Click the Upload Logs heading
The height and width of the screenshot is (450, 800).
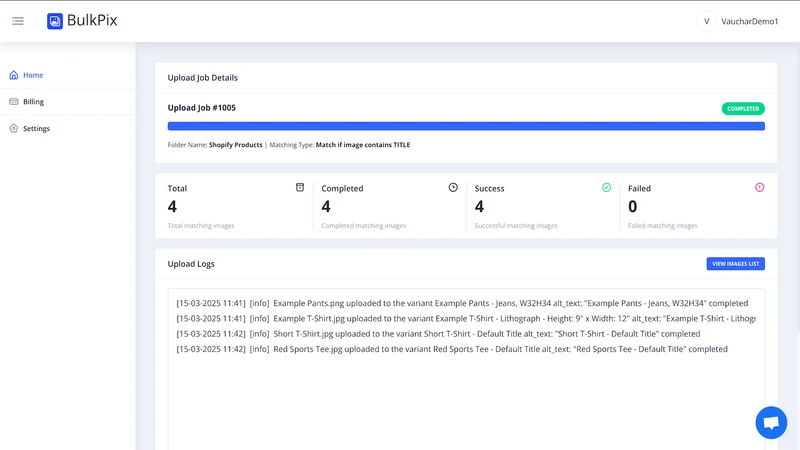[x=191, y=264]
